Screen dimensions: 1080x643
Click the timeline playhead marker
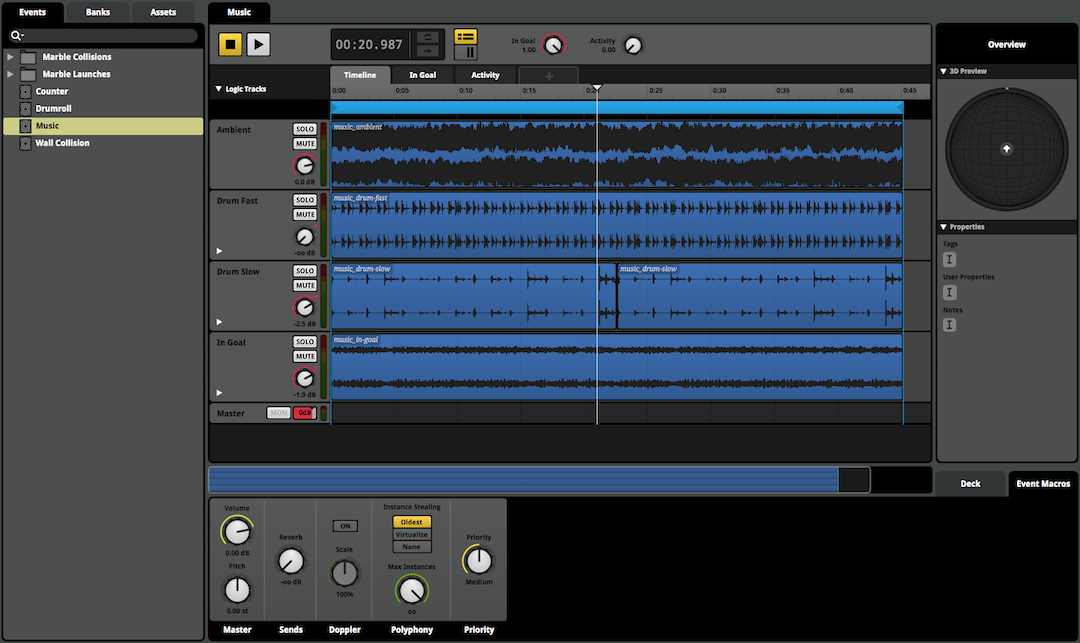point(597,88)
